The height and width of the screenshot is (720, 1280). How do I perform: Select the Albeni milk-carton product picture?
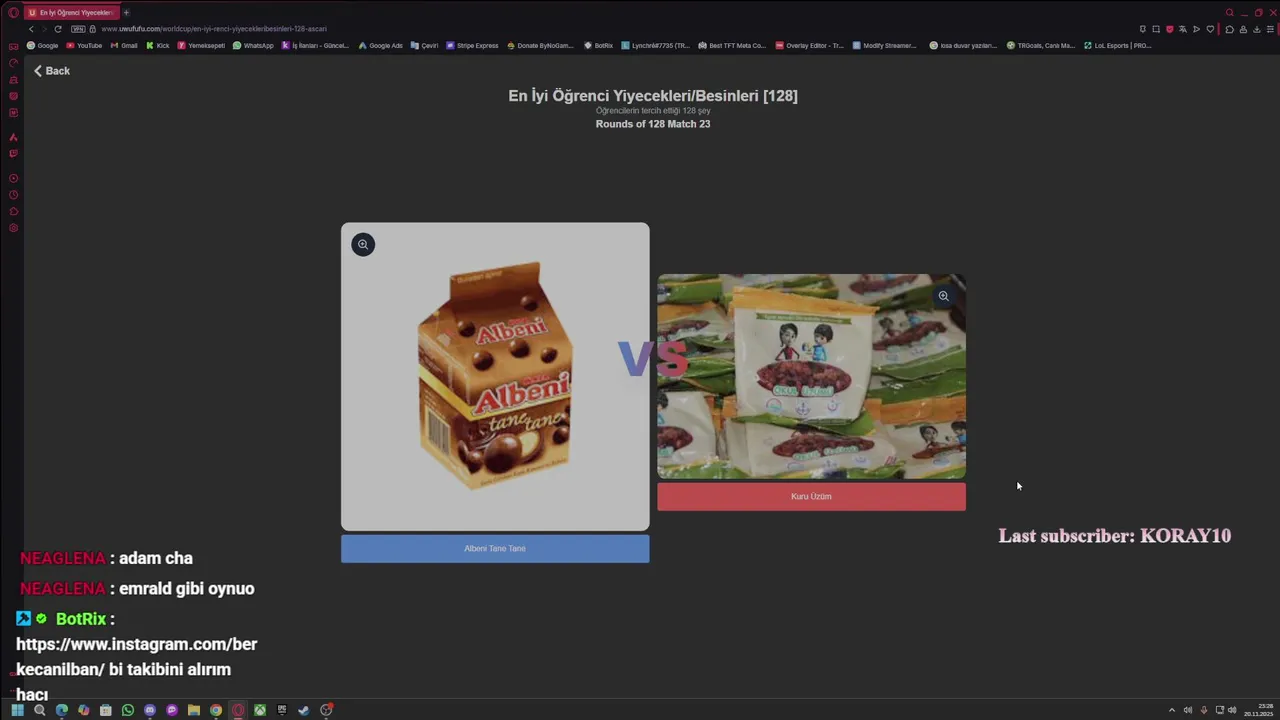click(x=495, y=376)
